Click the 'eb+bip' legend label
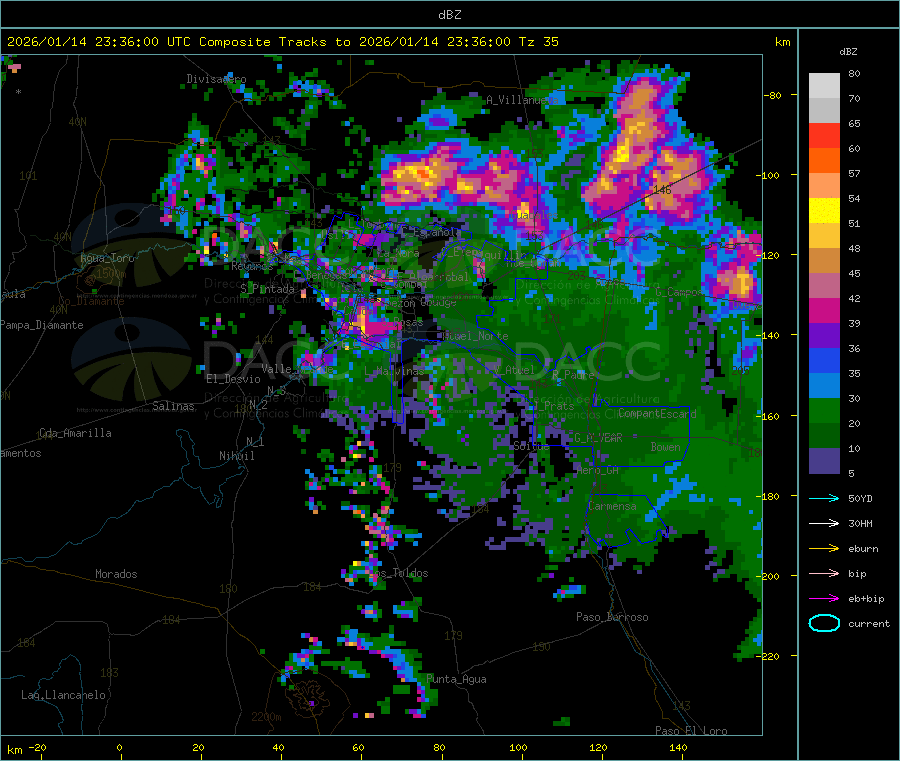This screenshot has width=900, height=761. pyautogui.click(x=866, y=599)
